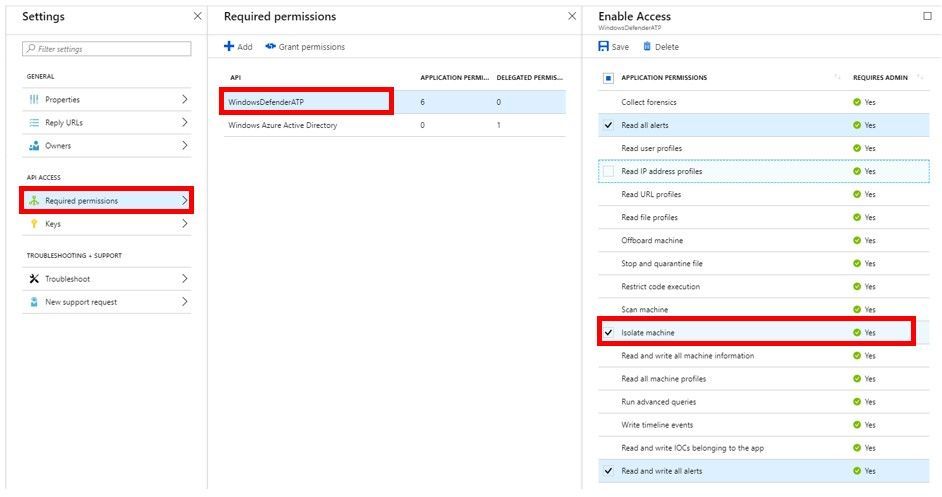
Task: Click the Reply URLs list icon
Action: coord(34,123)
